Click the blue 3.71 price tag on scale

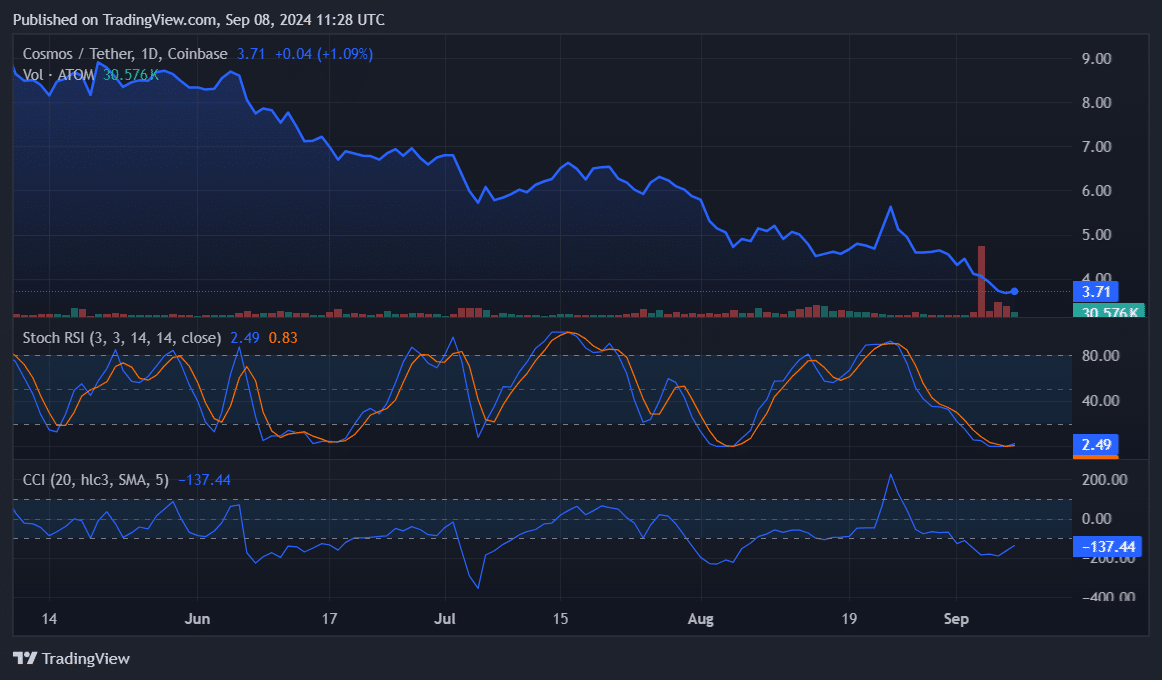tap(1096, 291)
